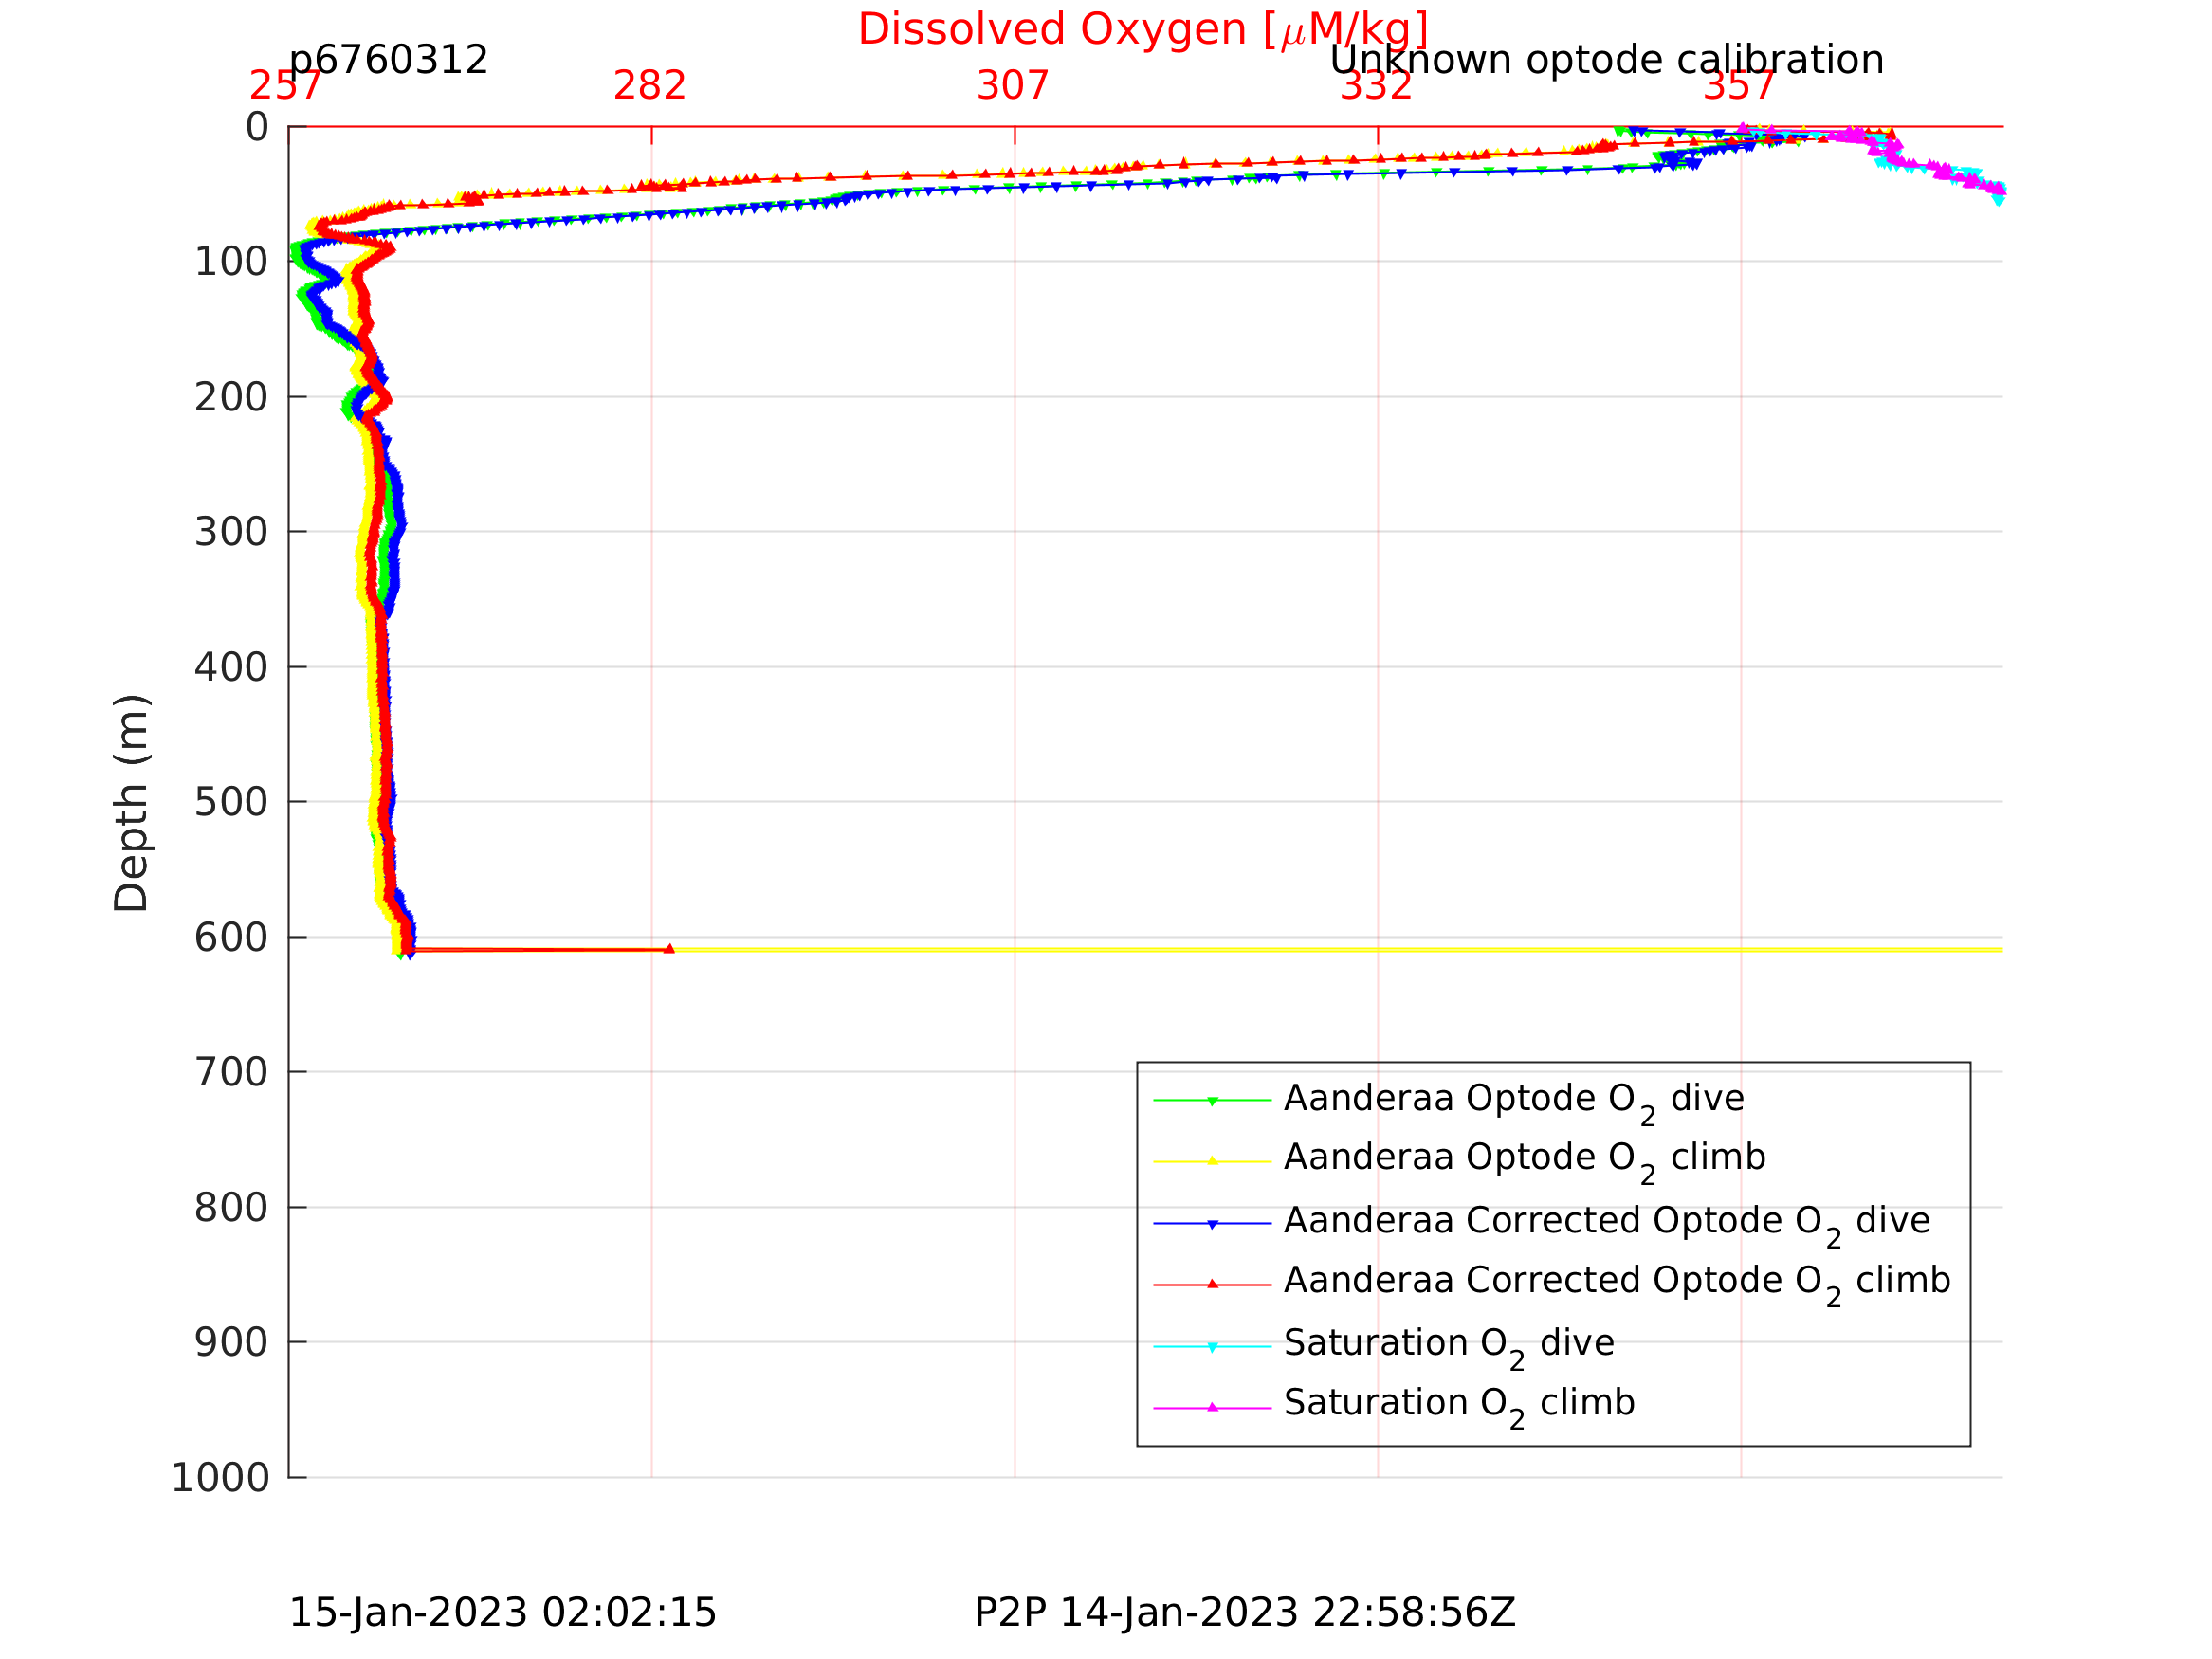Select legend entry 'Saturation O2 climb'
This screenshot has height=1659, width=2212.
click(x=1459, y=1406)
